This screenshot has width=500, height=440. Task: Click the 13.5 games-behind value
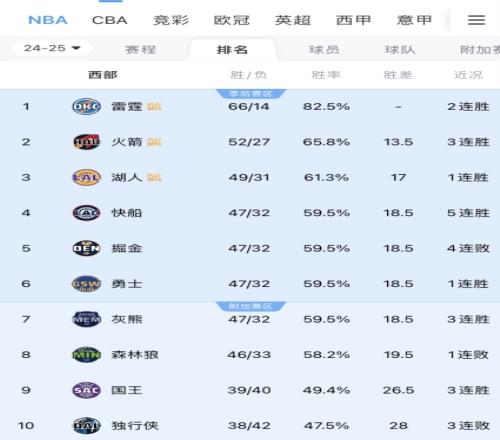(x=398, y=142)
